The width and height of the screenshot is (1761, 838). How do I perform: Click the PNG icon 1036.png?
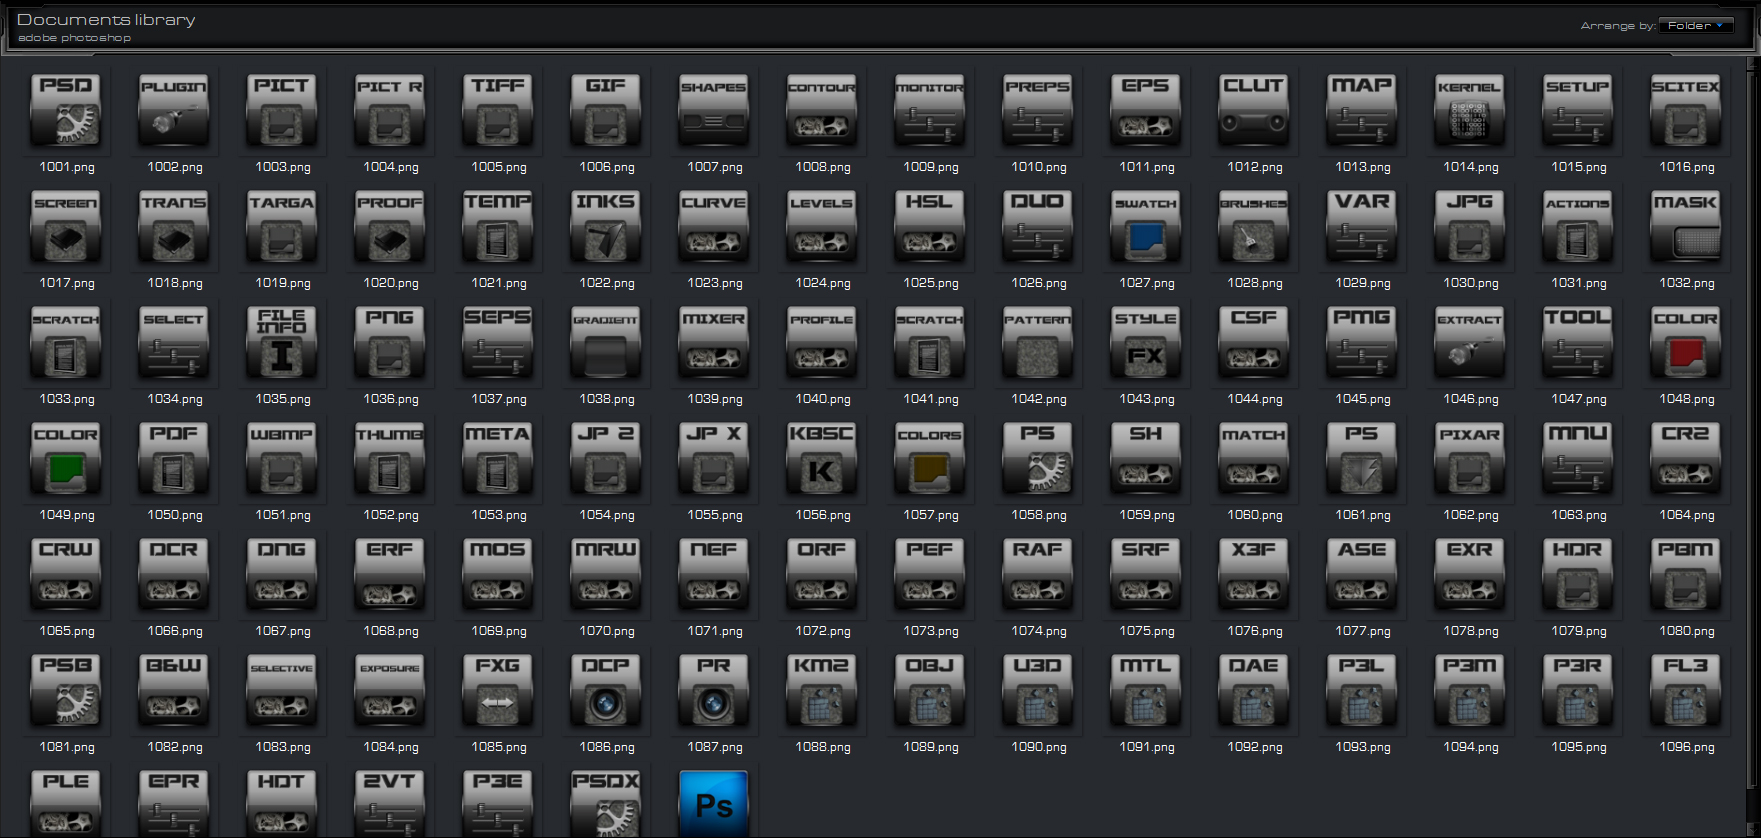tap(390, 342)
